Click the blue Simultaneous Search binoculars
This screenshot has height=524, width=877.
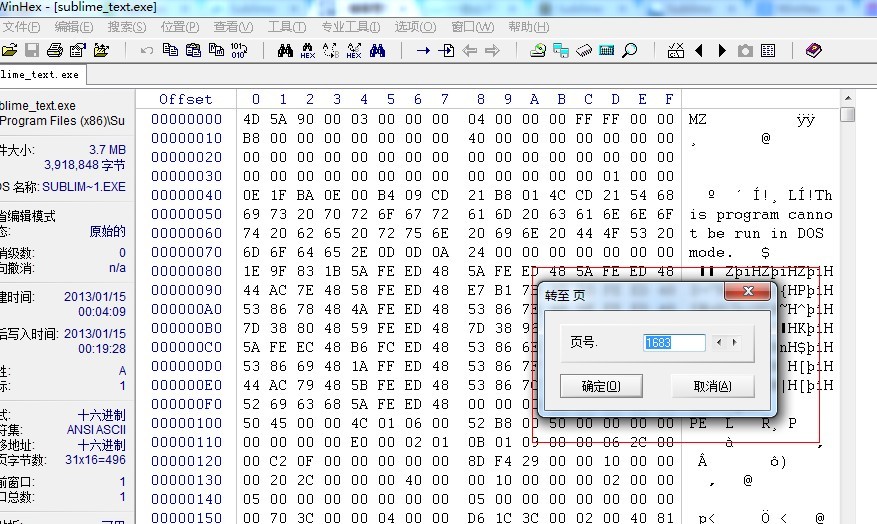tap(377, 51)
